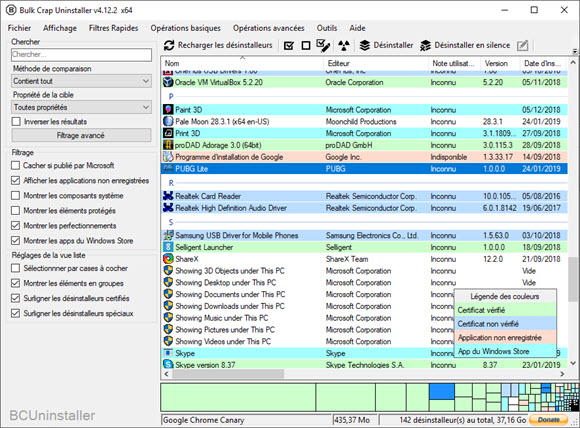The image size is (580, 428).
Task: Click the Realtek High Definition Audio Driver icon
Action: tap(168, 208)
